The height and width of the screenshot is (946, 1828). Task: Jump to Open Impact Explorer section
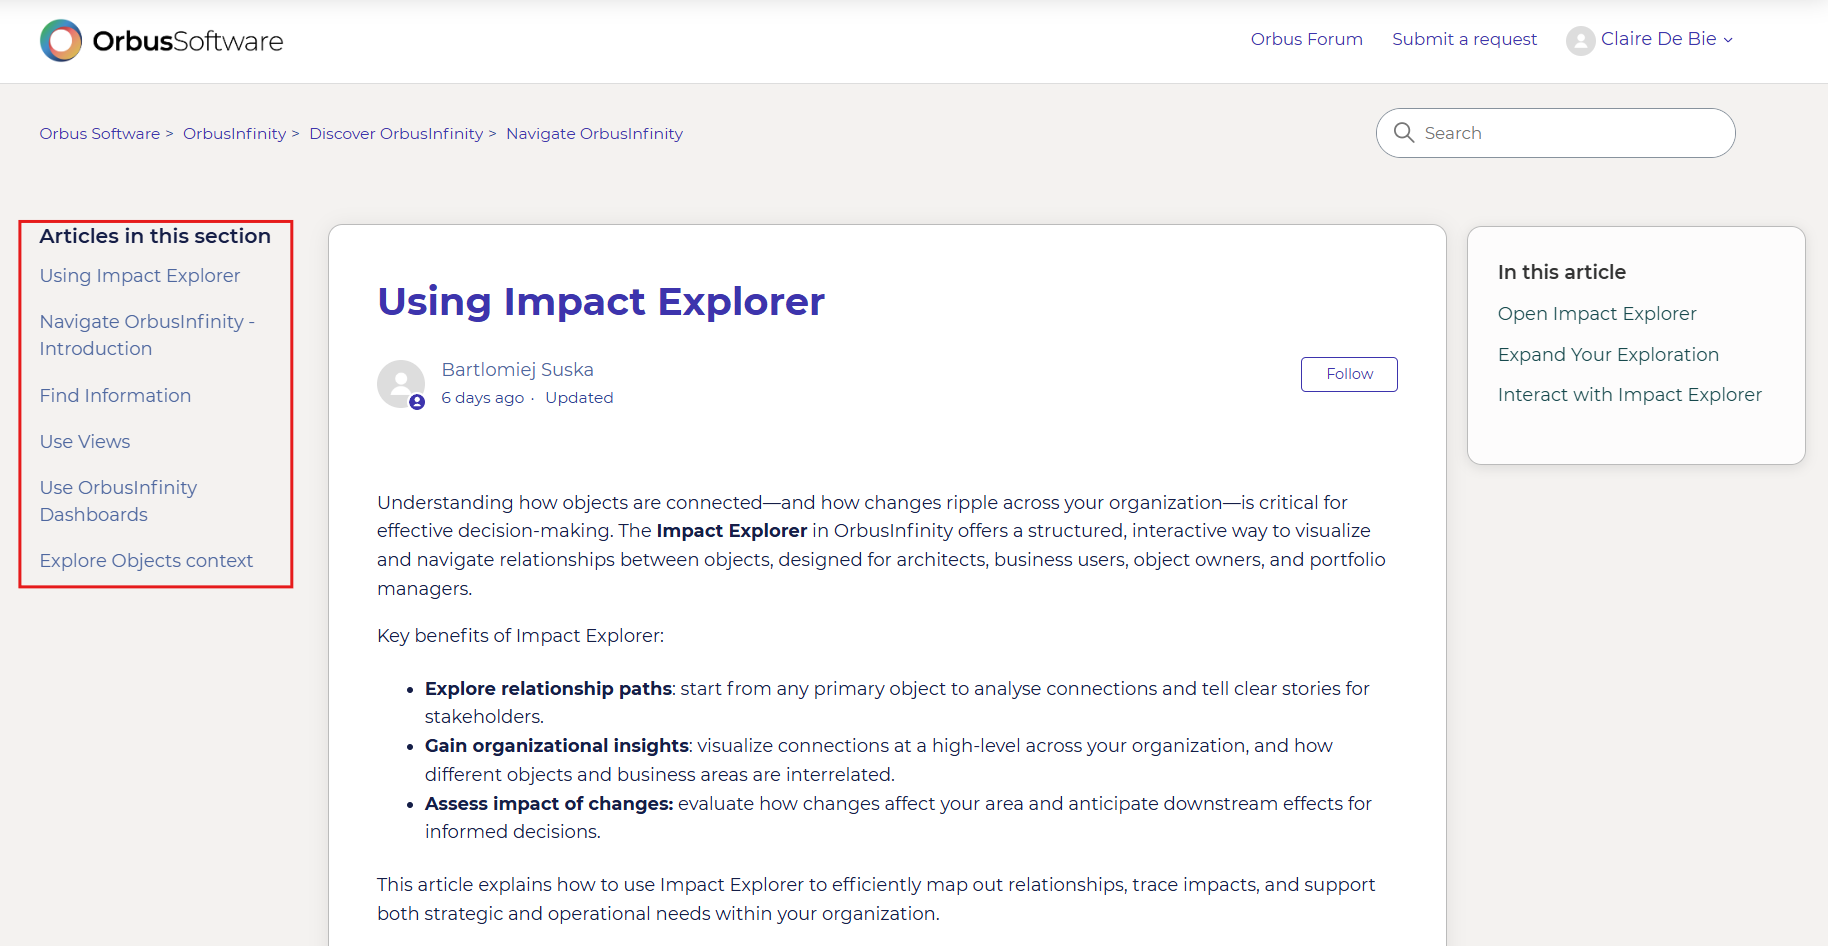(1597, 314)
